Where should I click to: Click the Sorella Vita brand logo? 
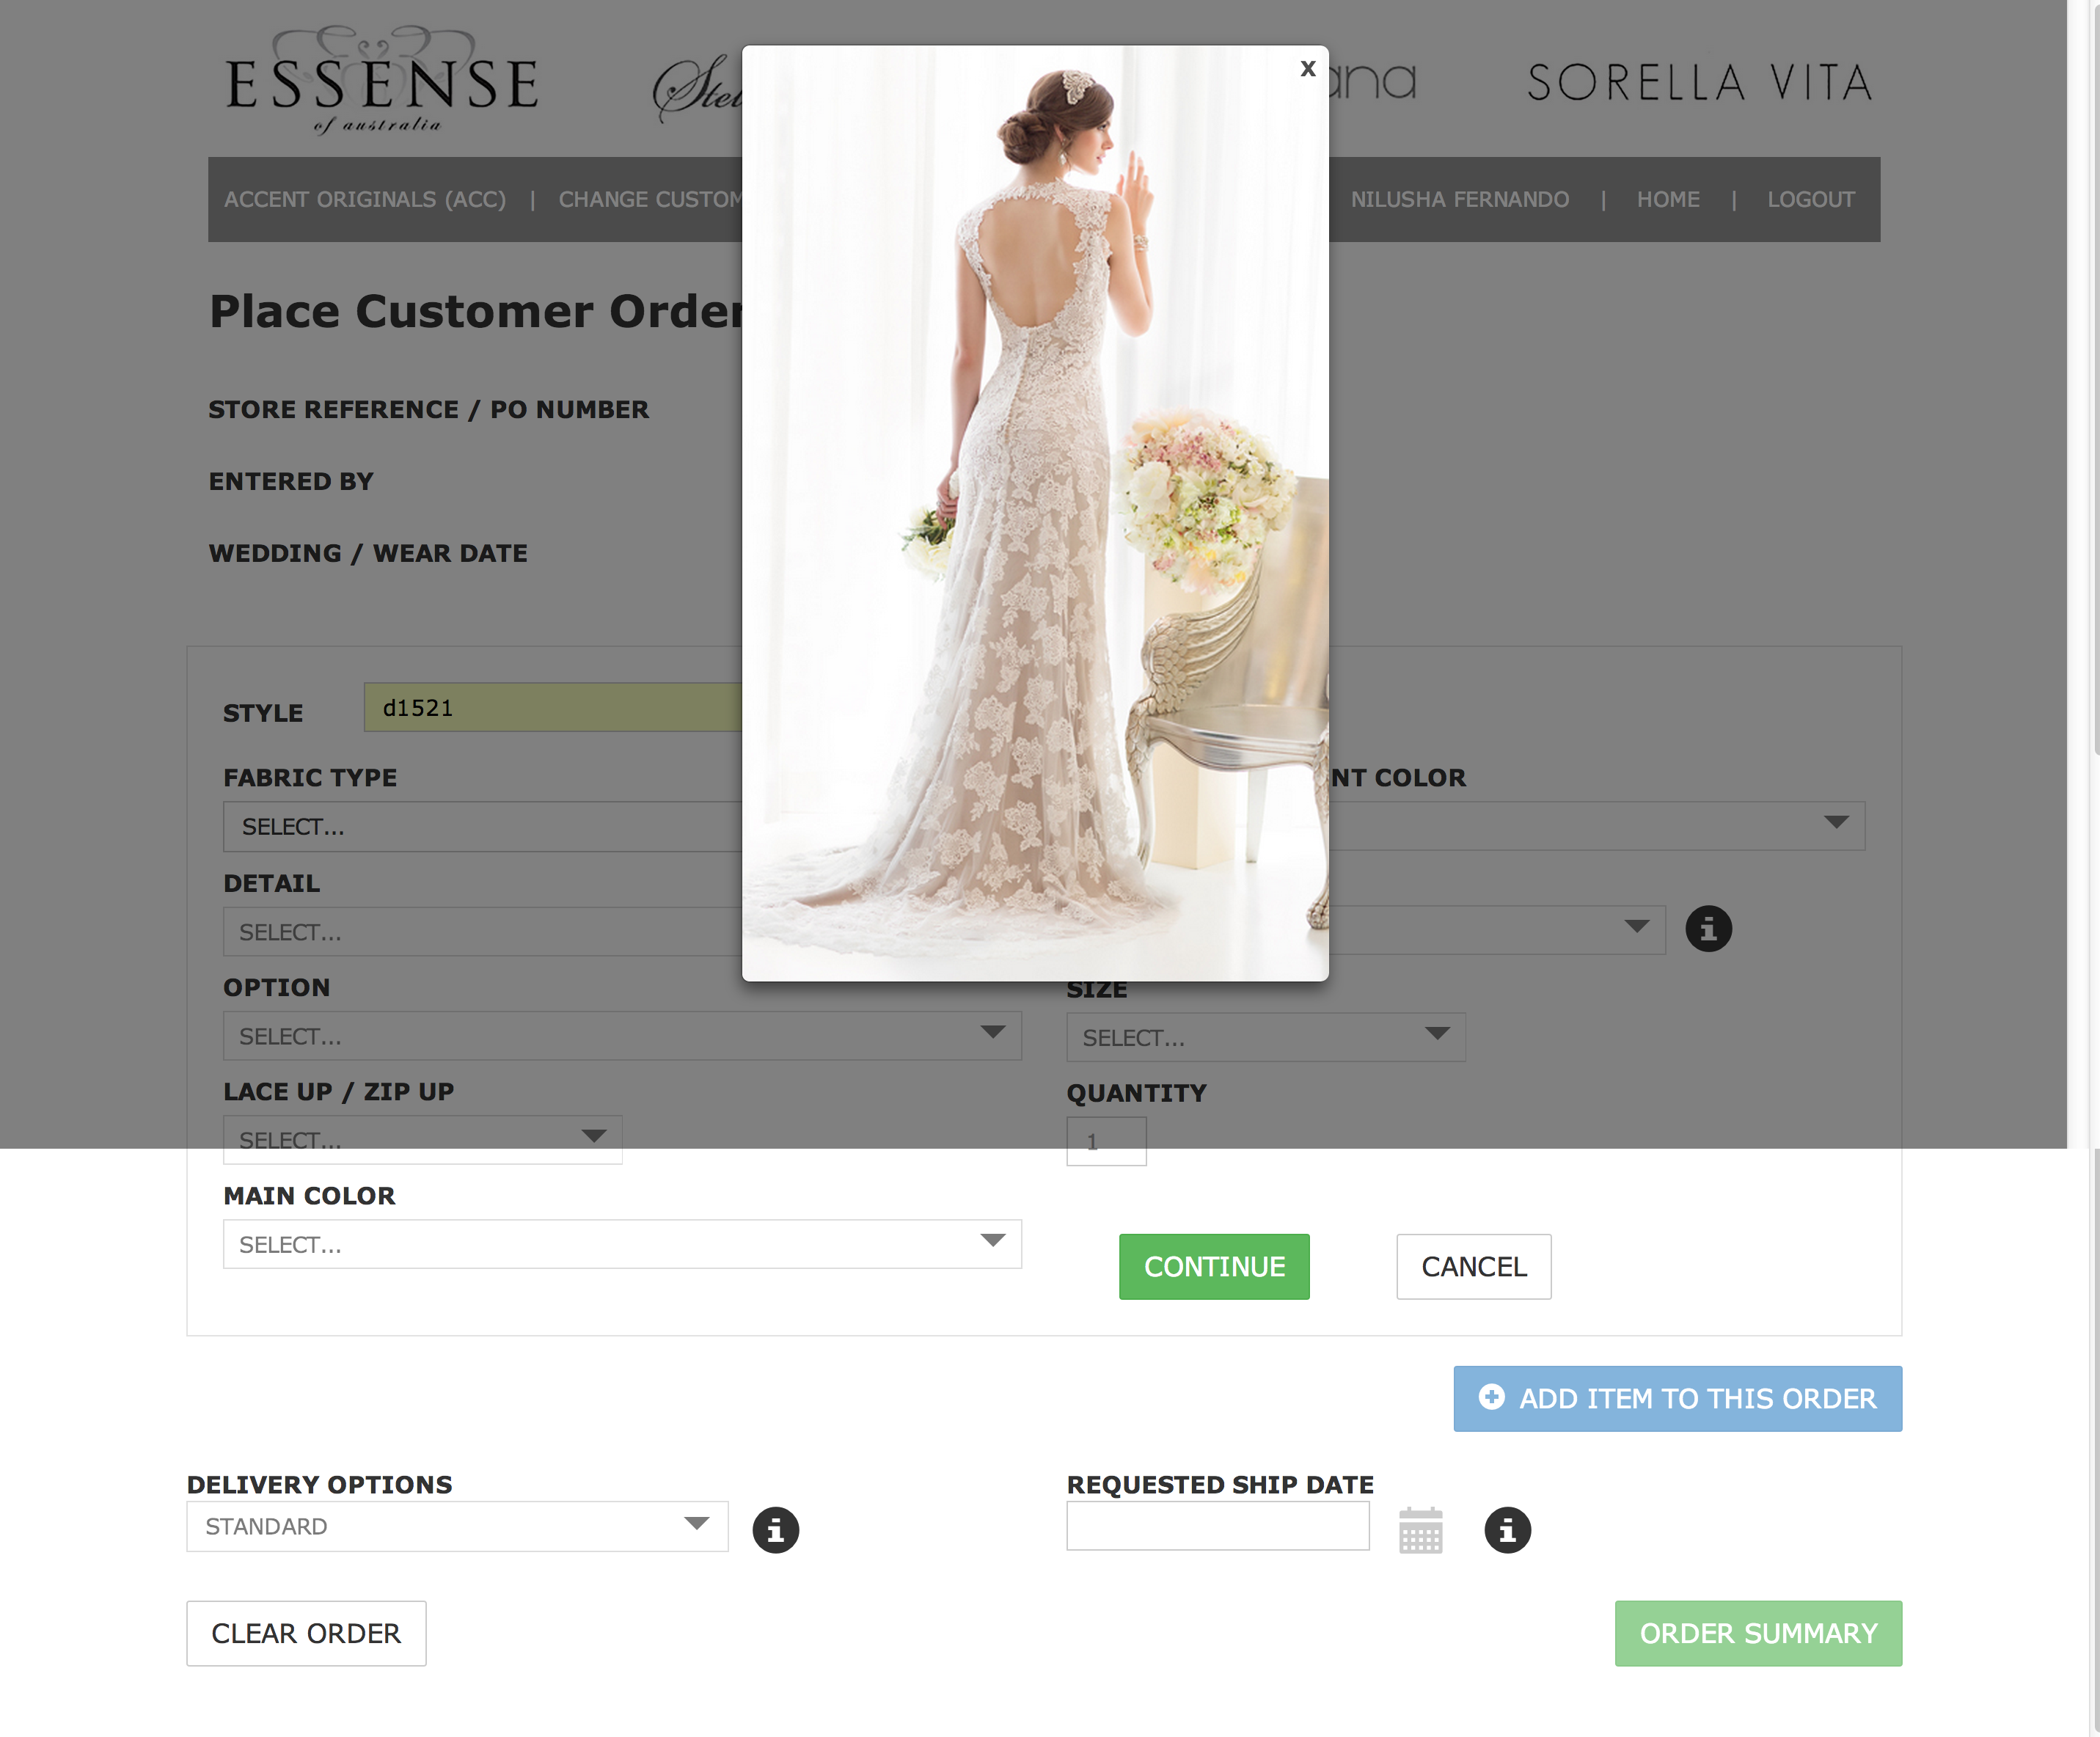(1699, 83)
